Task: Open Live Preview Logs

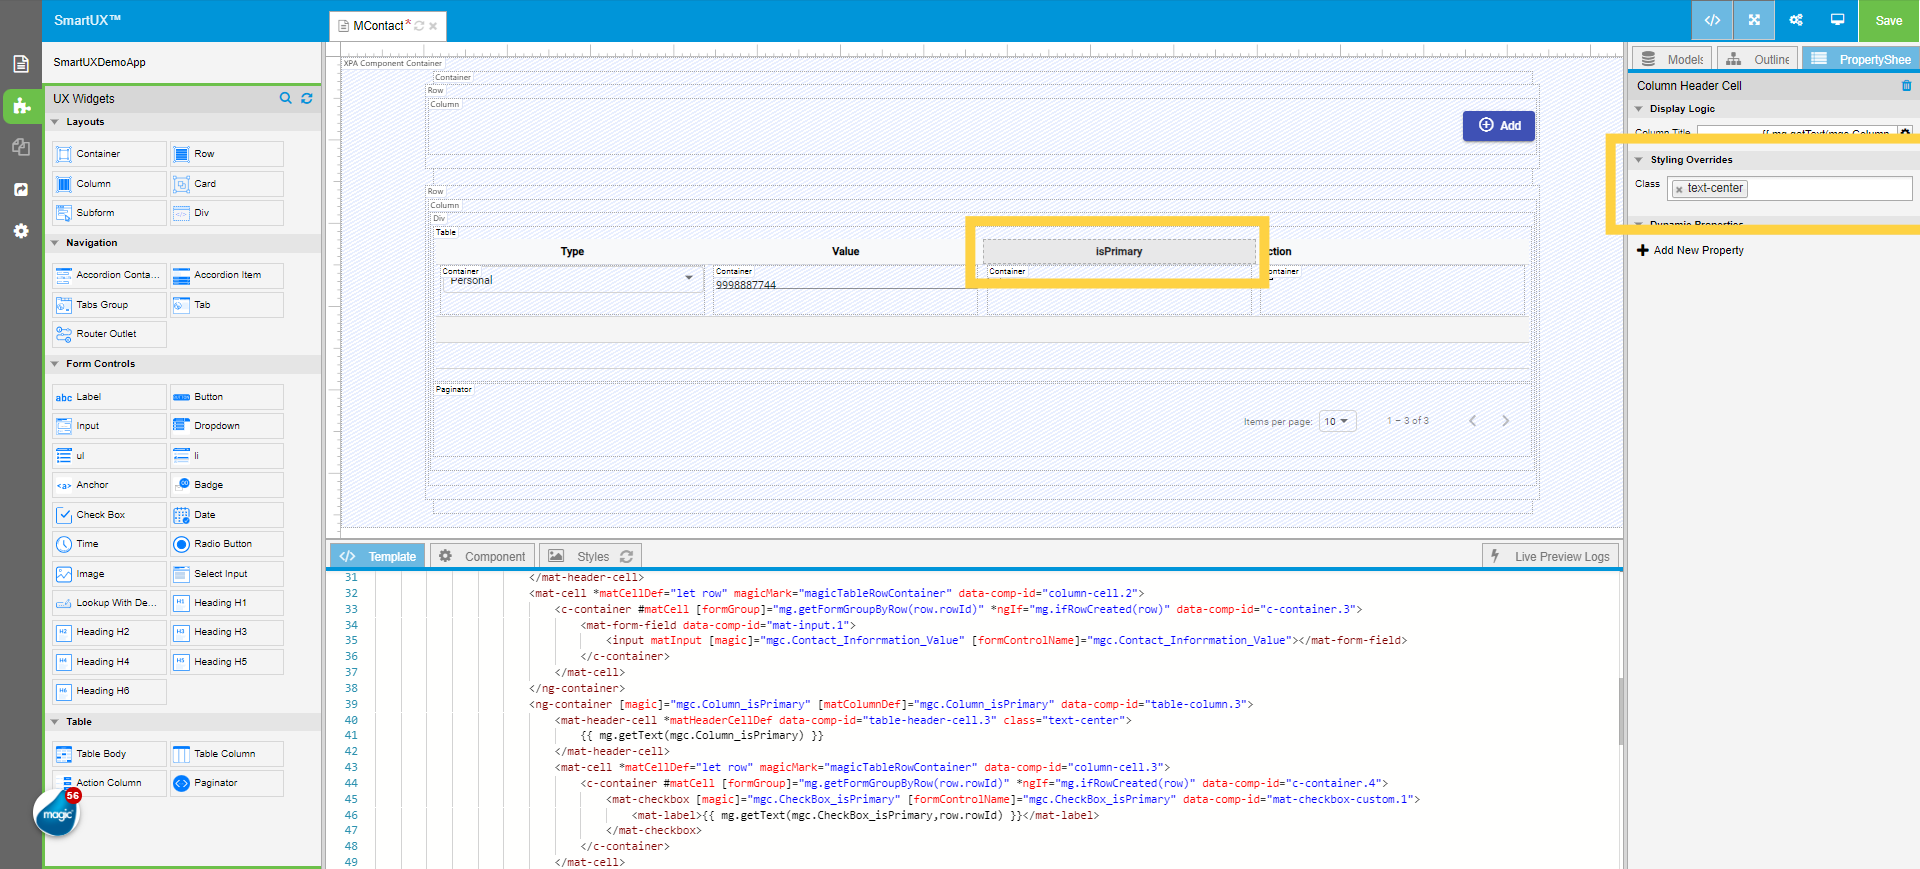Action: click(x=1550, y=556)
